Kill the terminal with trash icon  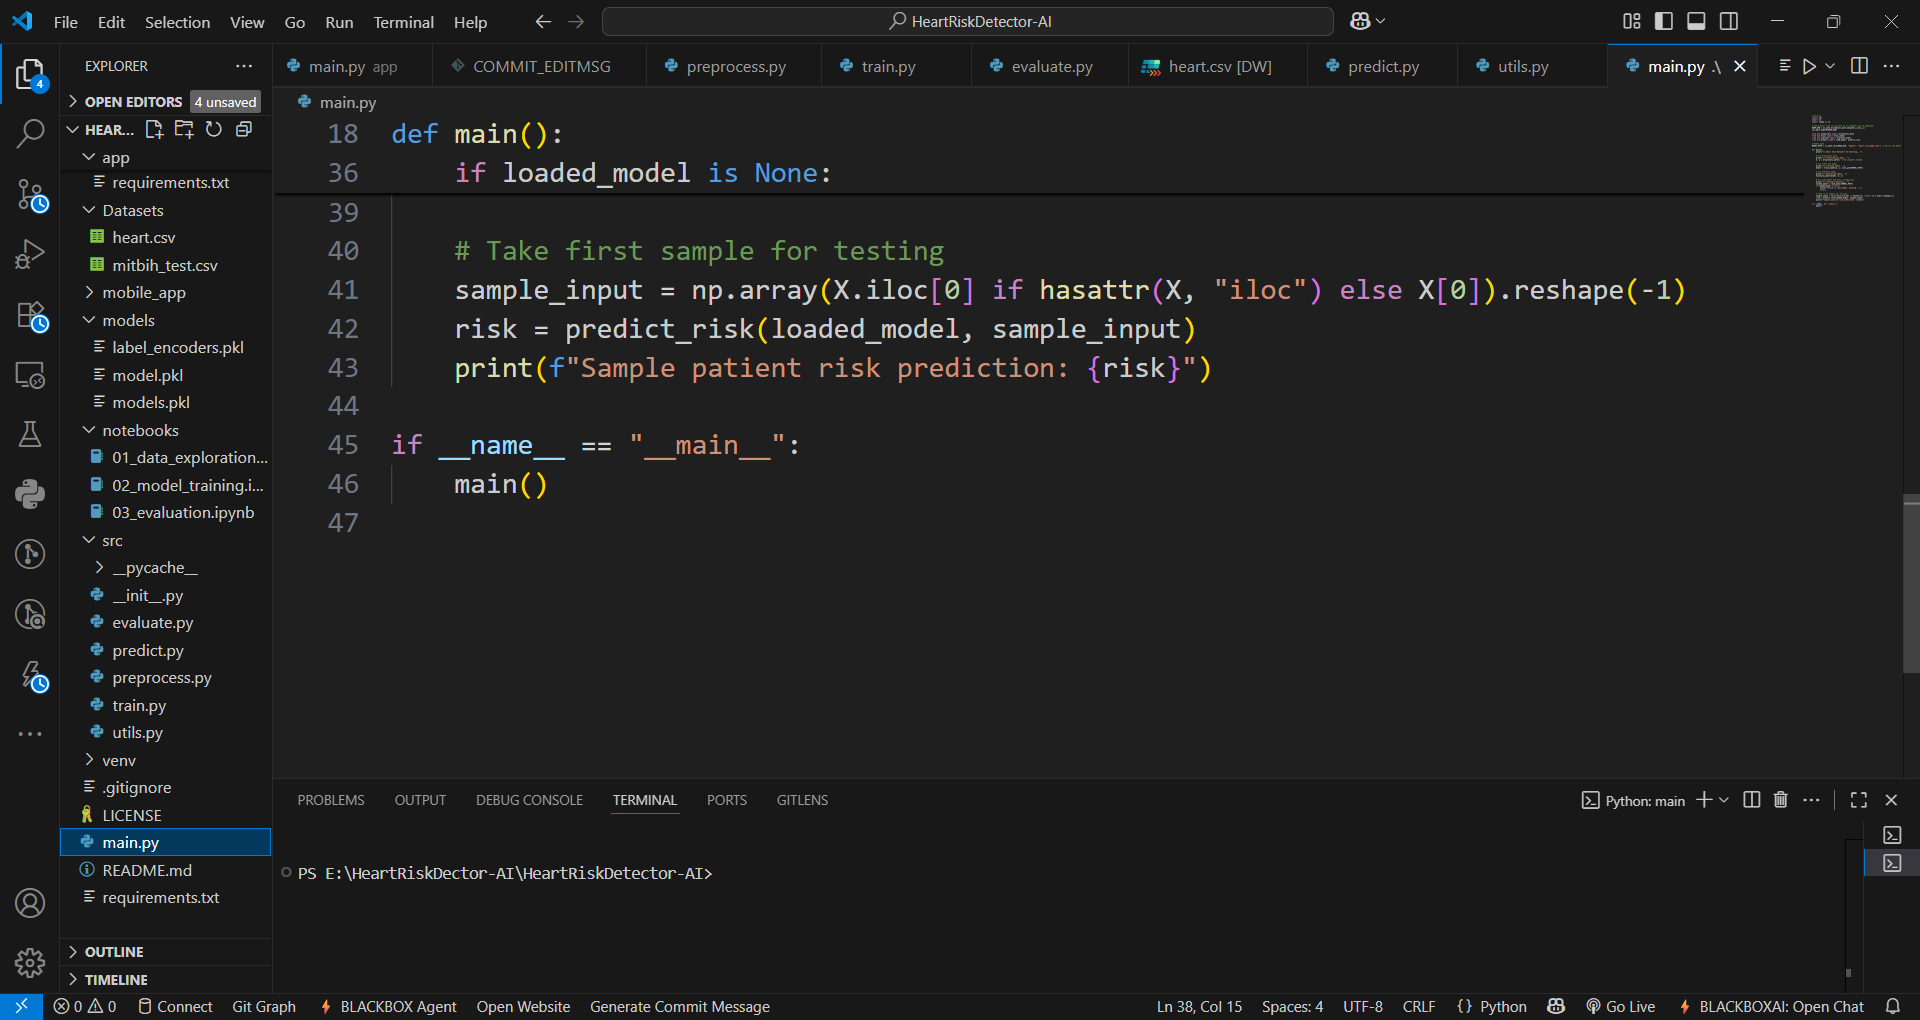coord(1781,800)
